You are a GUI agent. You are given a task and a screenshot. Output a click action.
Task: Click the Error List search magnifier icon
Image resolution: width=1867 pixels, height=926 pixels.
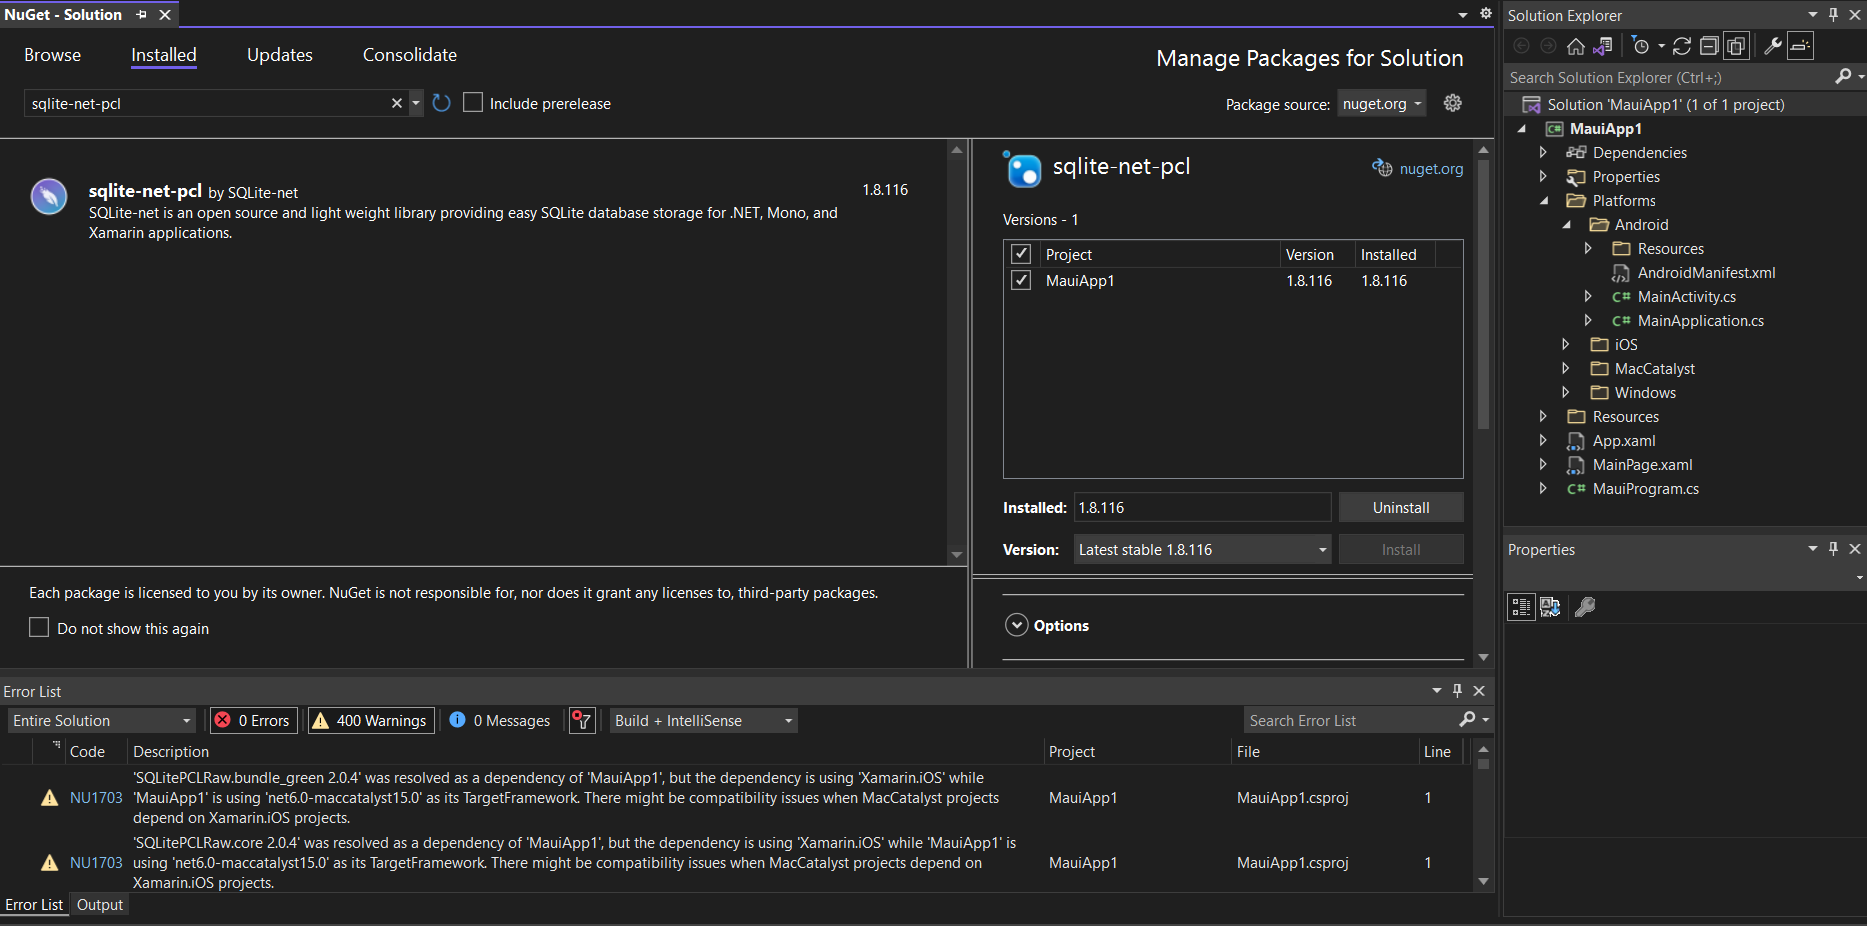click(x=1467, y=720)
